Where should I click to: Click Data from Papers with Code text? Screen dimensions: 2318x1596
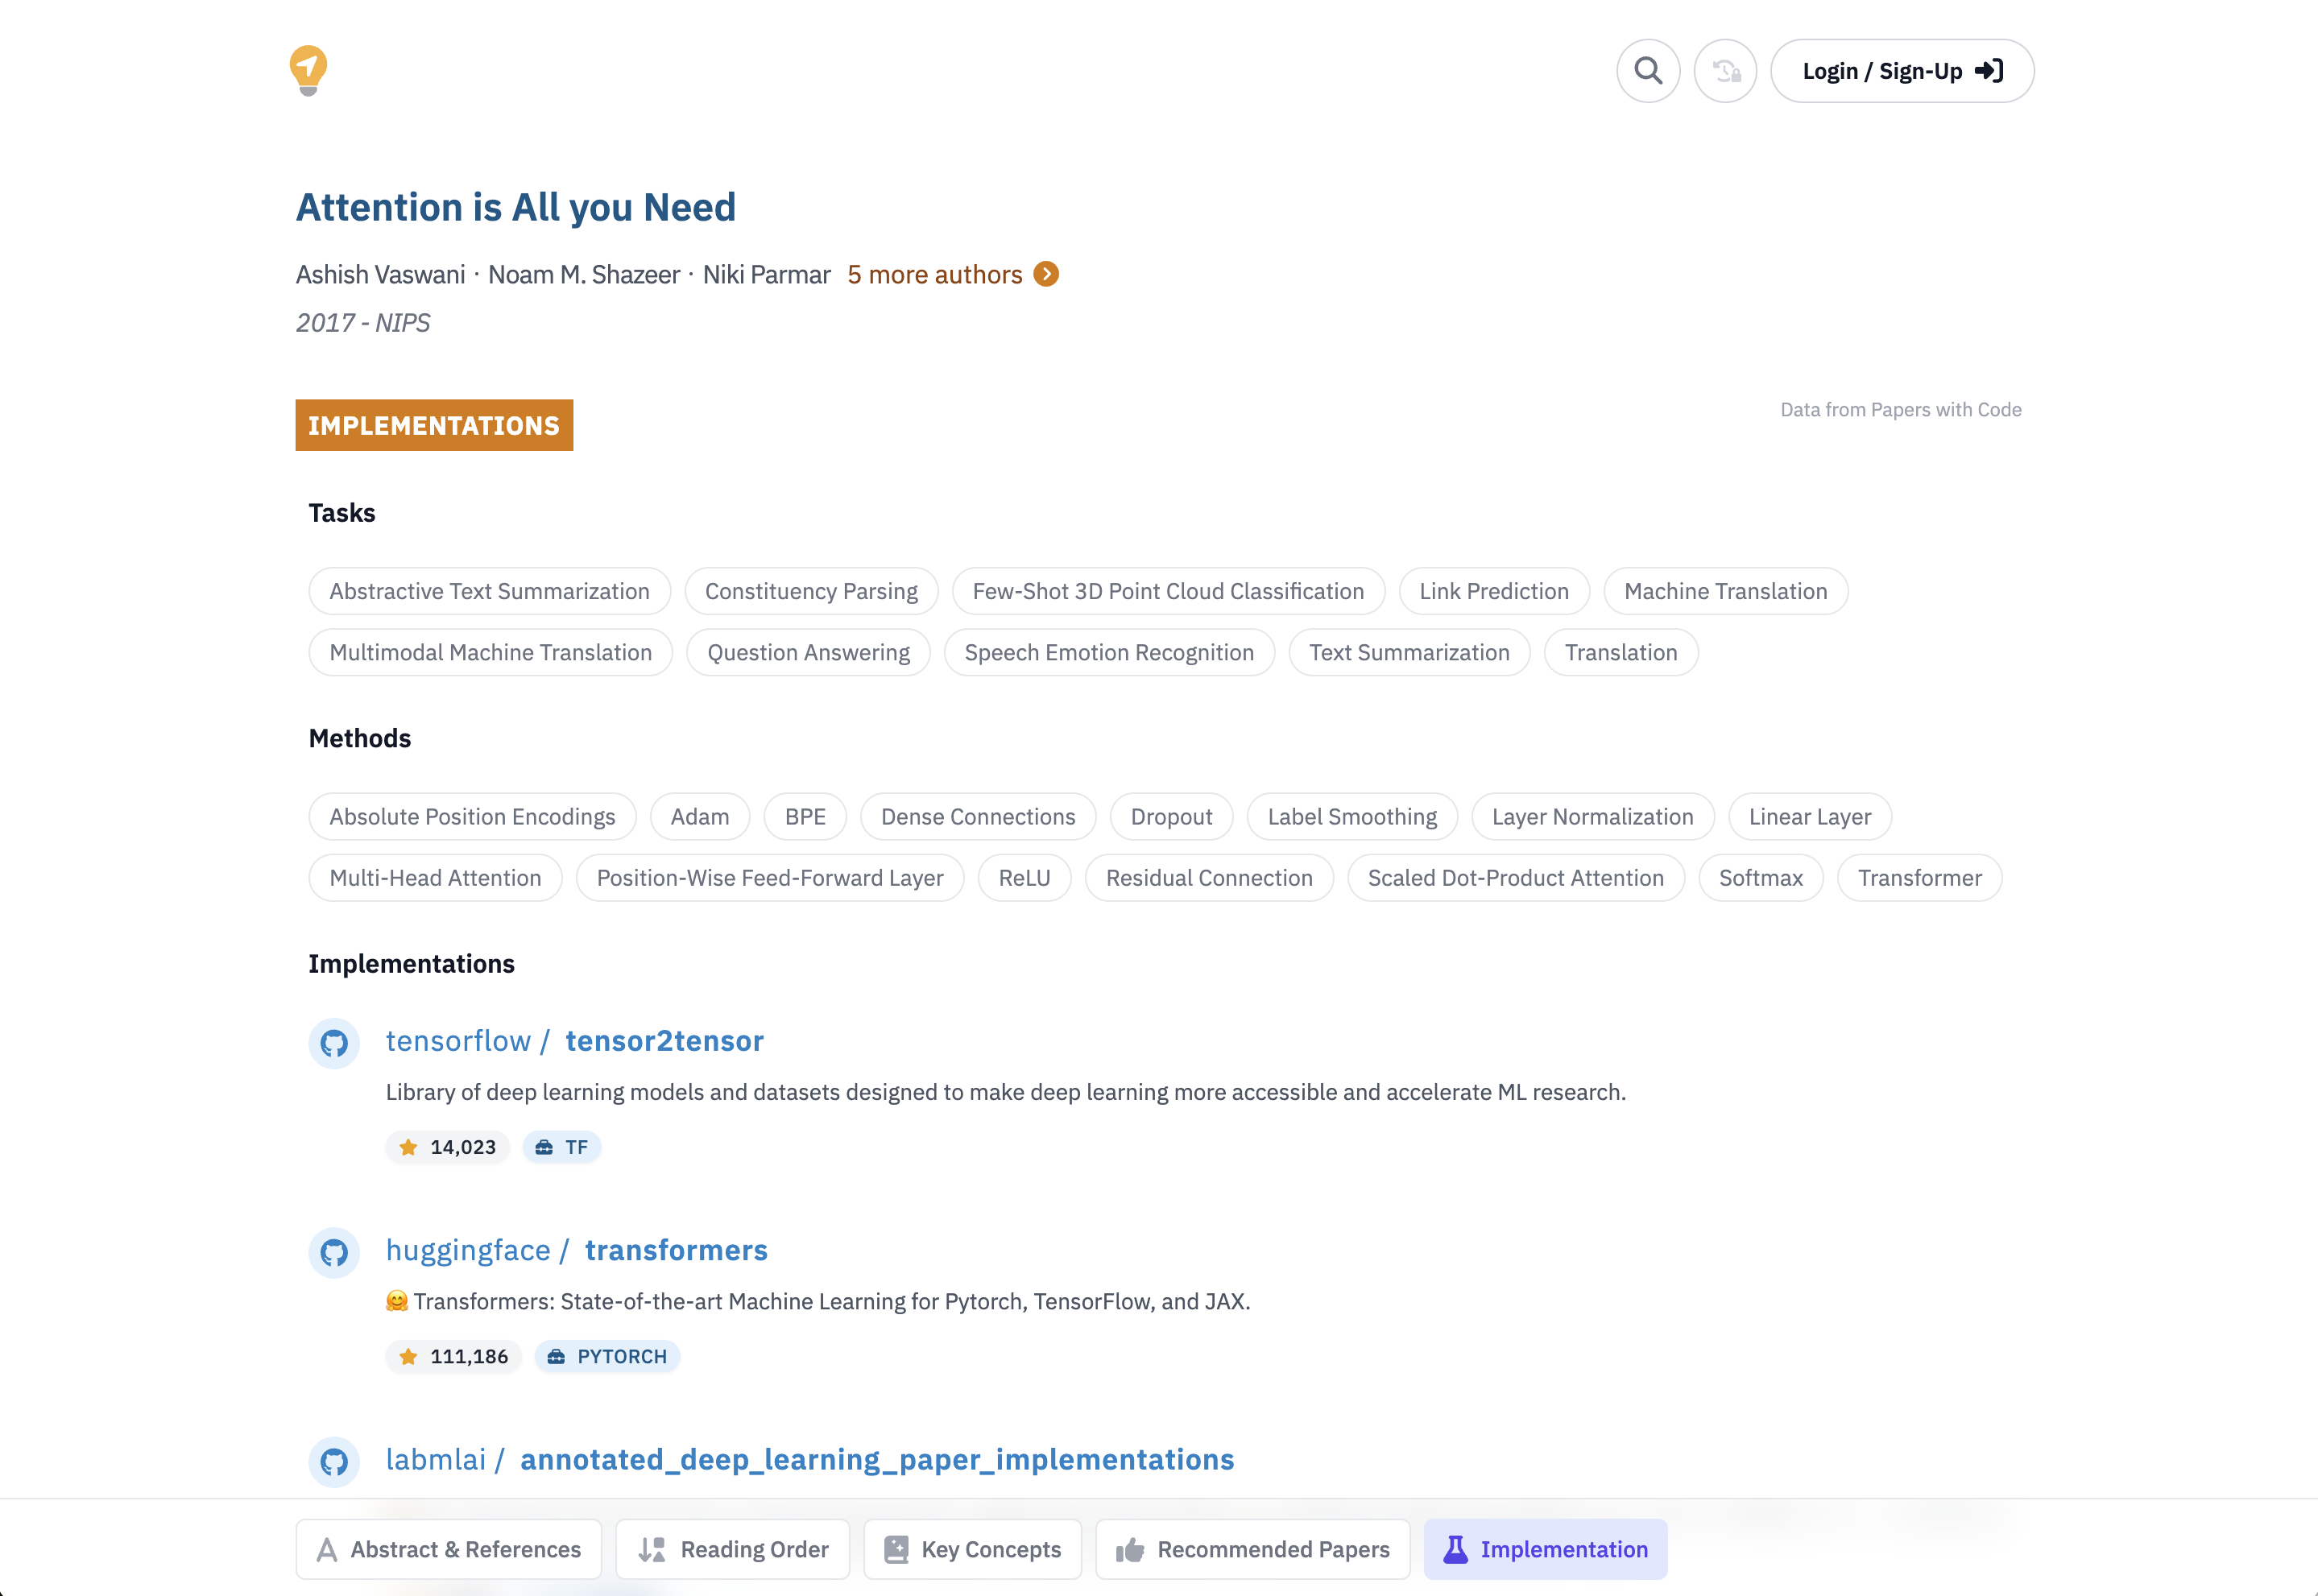pos(1900,410)
